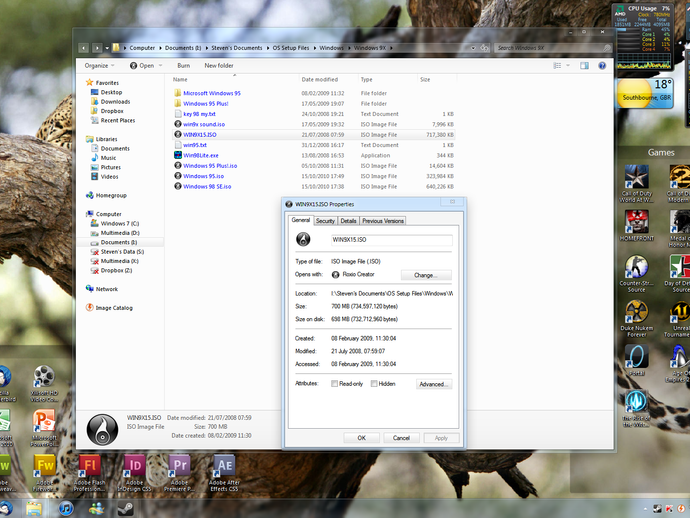Select Image Catalog in navigation pane
The height and width of the screenshot is (518, 690).
[x=114, y=308]
